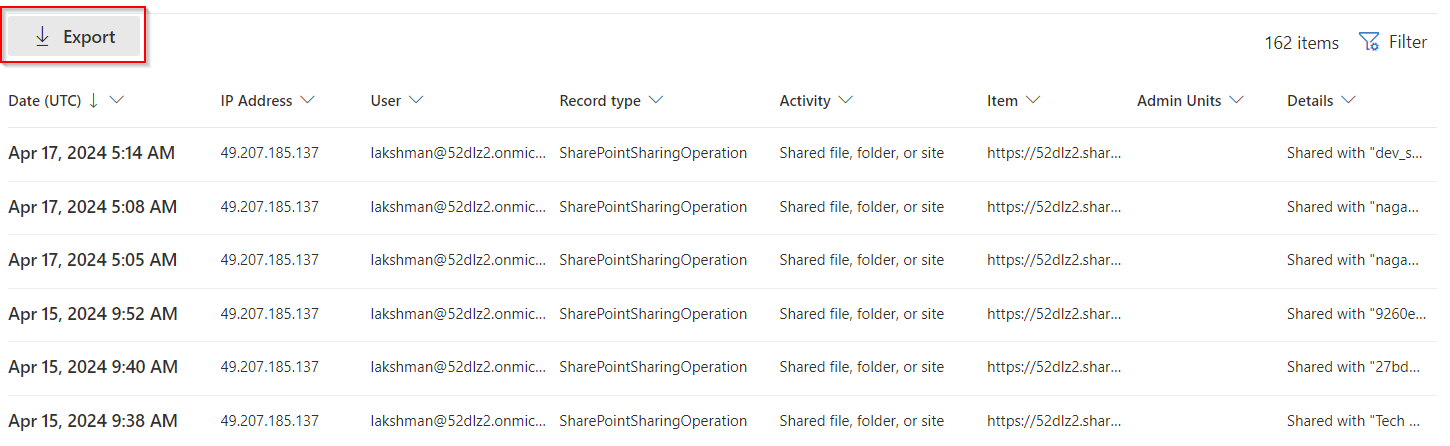Click Details 'Shared with "27bd...' cell

point(1353,367)
